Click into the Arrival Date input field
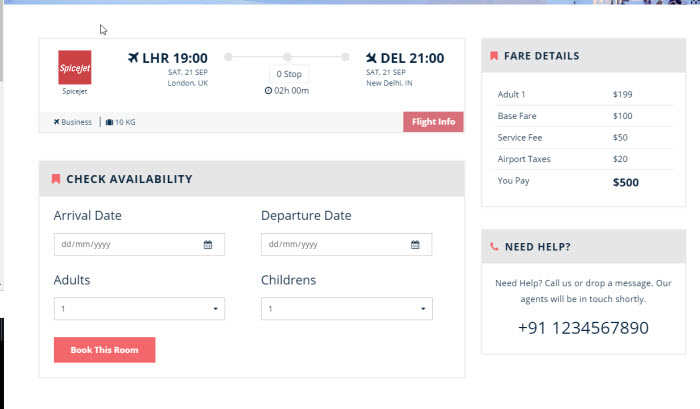This screenshot has width=700, height=409. coord(125,244)
